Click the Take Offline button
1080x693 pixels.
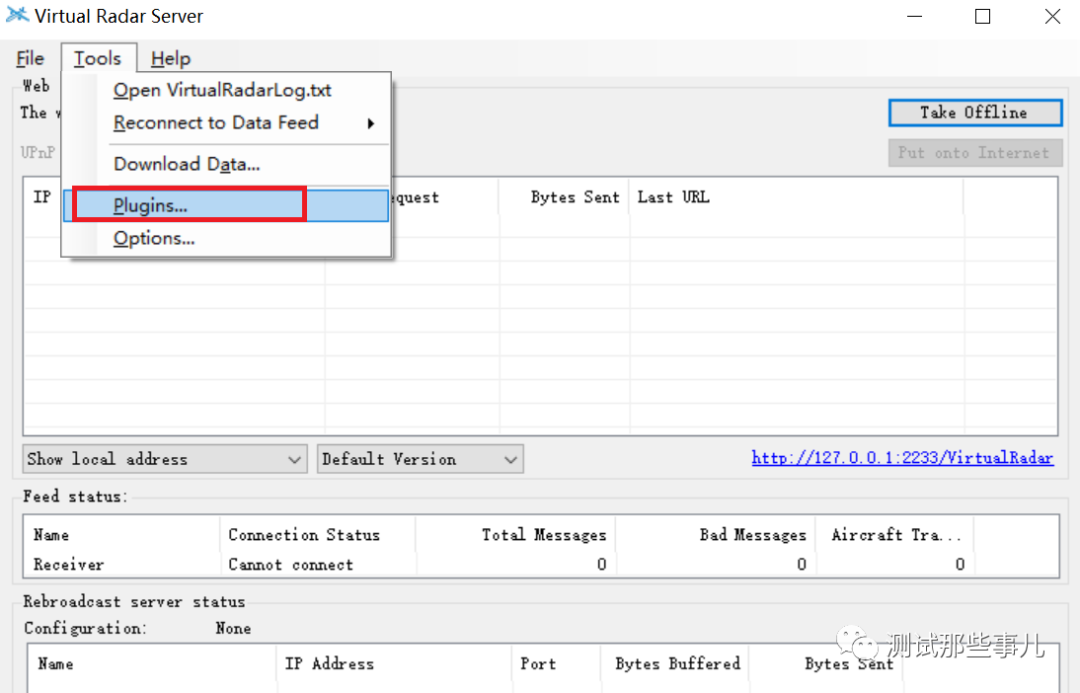point(975,113)
